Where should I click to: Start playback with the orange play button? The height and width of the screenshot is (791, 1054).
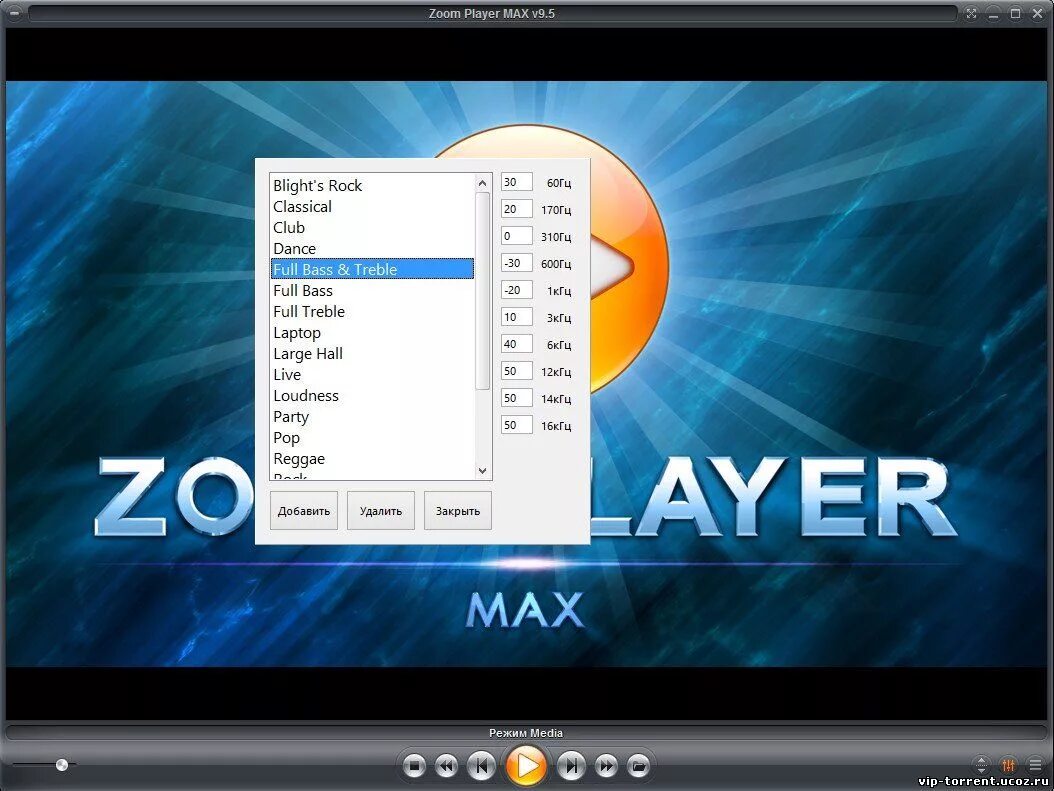point(526,765)
